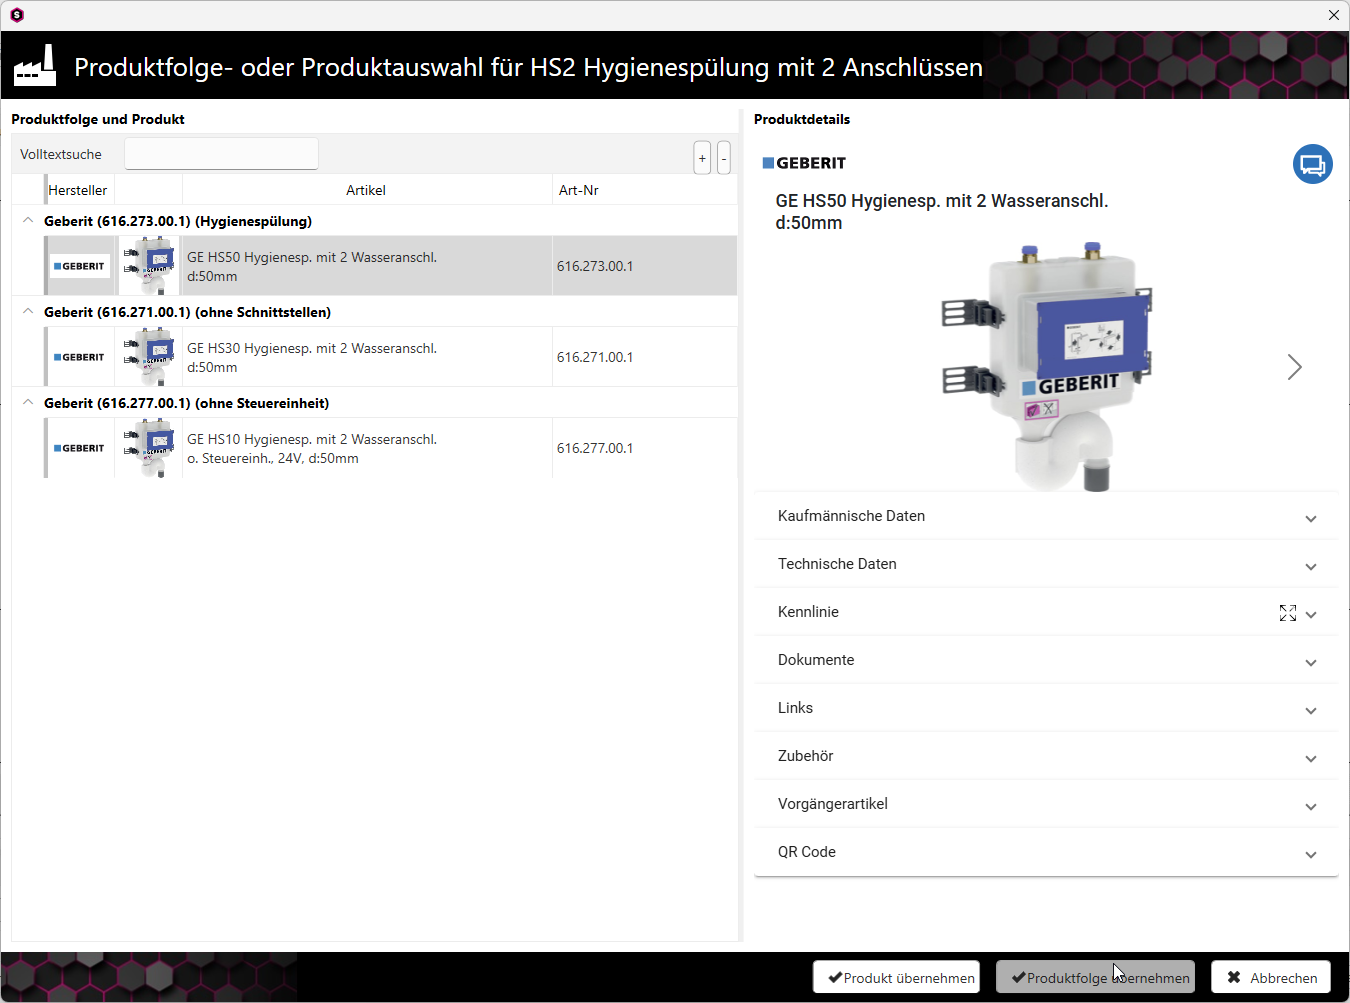Sort by the Artikel column header
The height and width of the screenshot is (1003, 1350).
[x=366, y=190]
